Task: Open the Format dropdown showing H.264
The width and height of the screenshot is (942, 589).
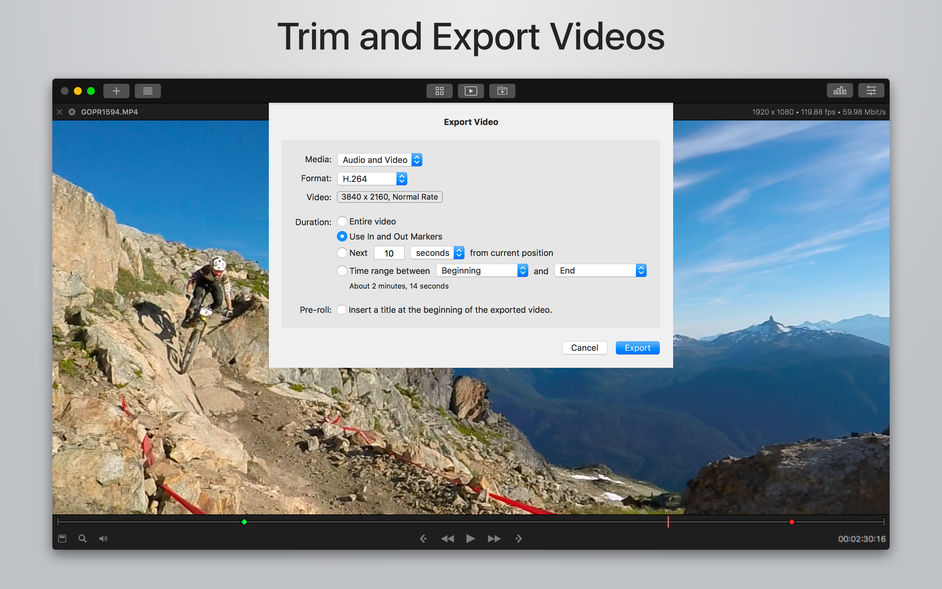Action: pyautogui.click(x=372, y=178)
